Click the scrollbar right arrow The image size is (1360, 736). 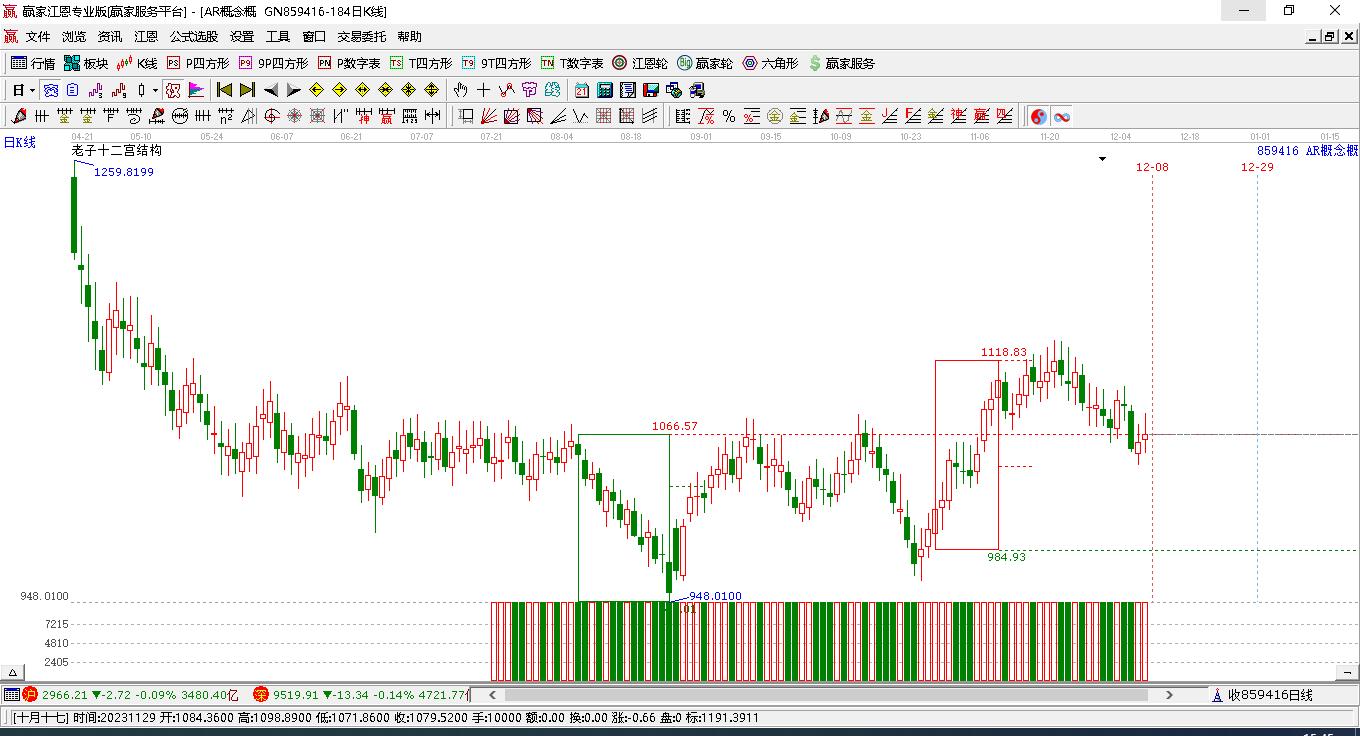tap(1169, 694)
